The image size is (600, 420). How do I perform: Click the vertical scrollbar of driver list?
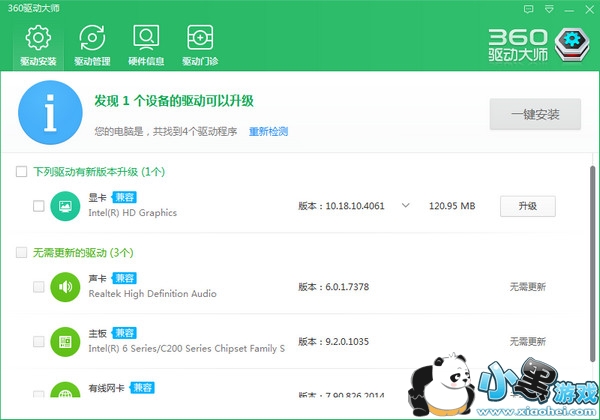[x=592, y=264]
